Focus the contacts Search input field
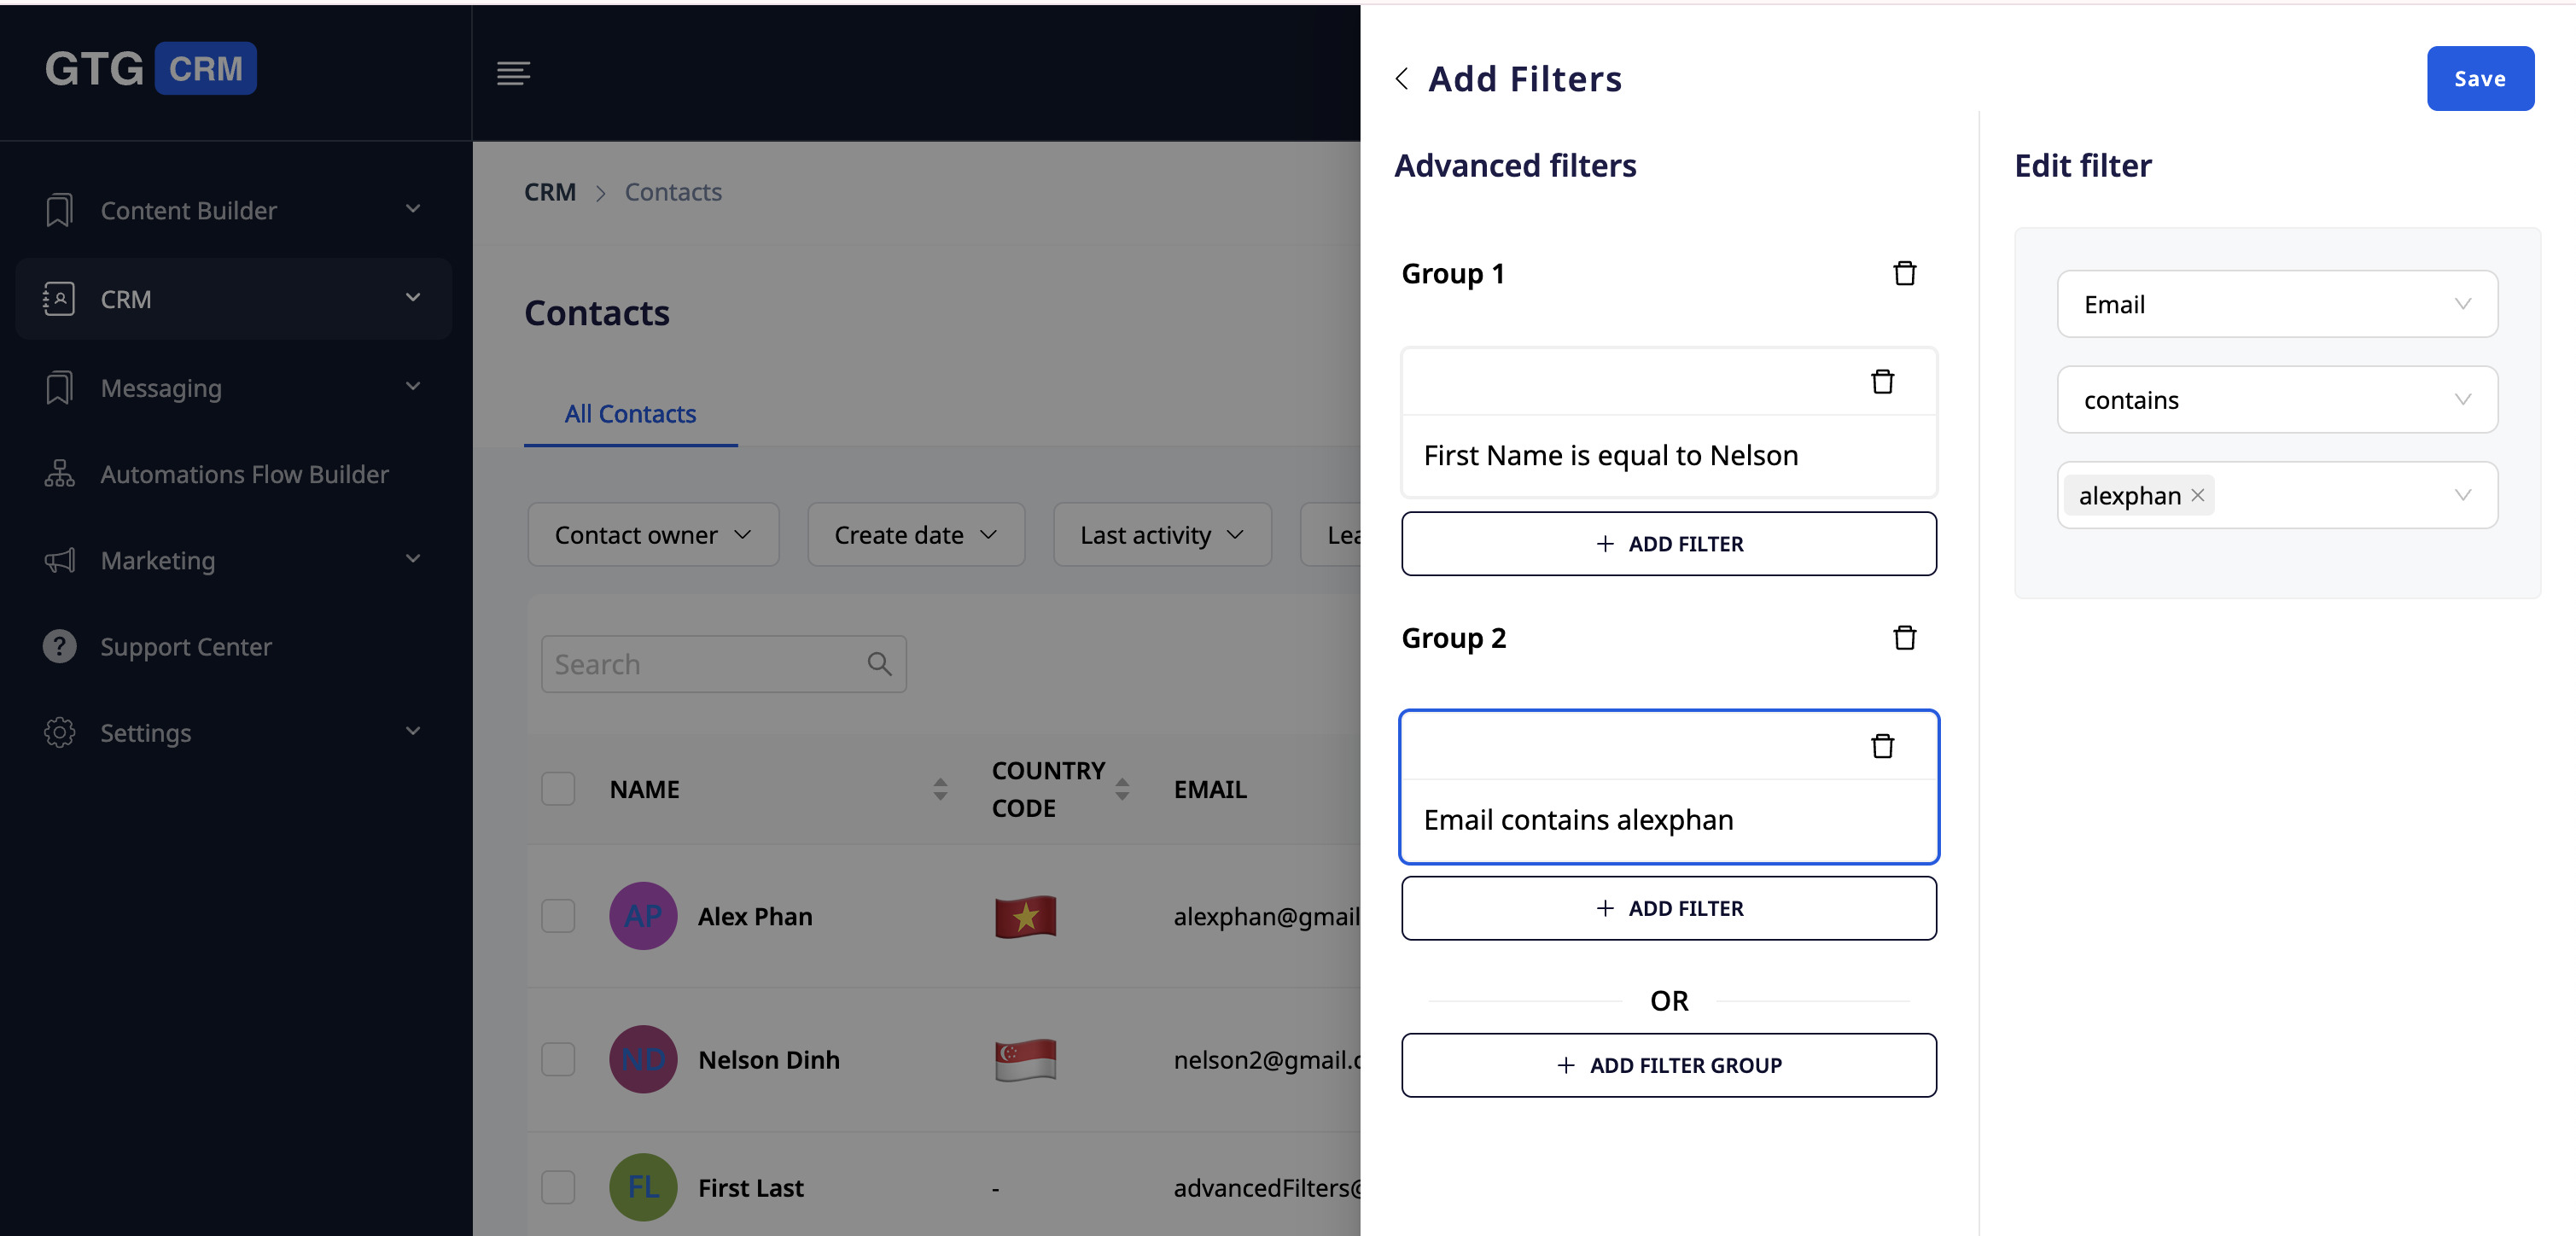 click(x=723, y=663)
